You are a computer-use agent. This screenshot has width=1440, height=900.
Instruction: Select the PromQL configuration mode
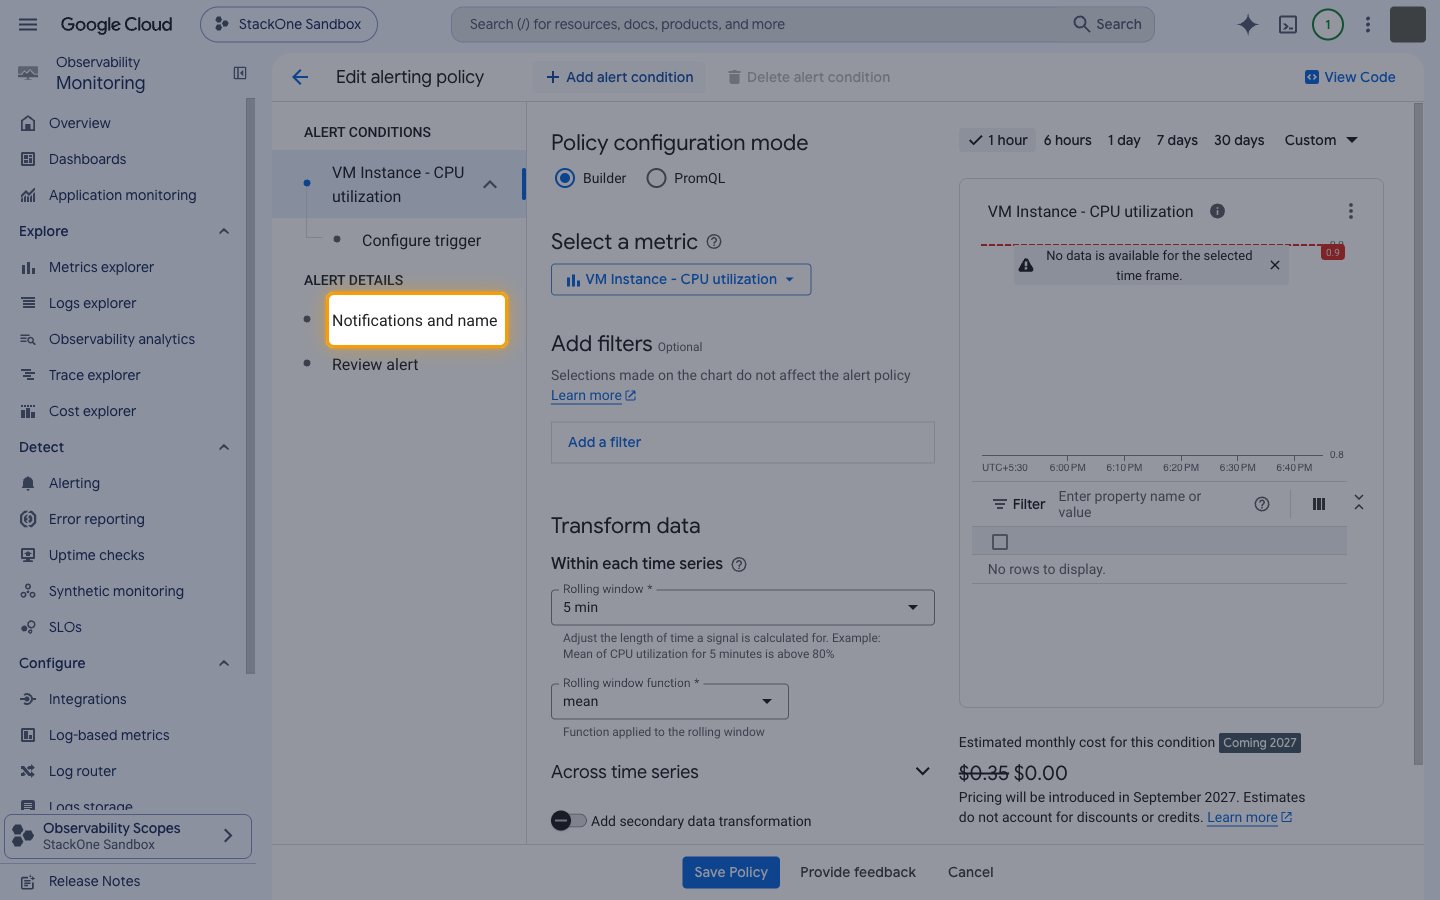coord(656,178)
